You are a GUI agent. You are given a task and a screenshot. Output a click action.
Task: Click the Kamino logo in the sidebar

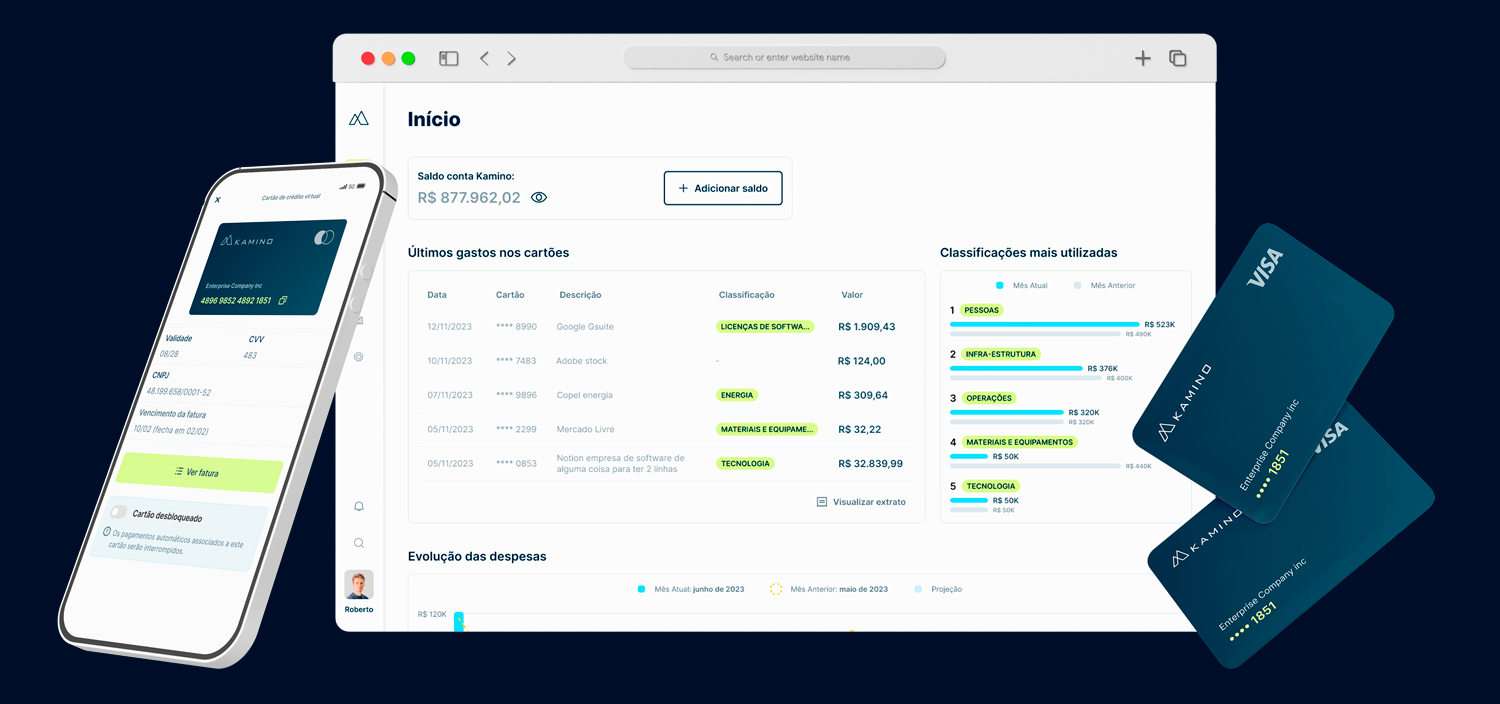pos(359,117)
